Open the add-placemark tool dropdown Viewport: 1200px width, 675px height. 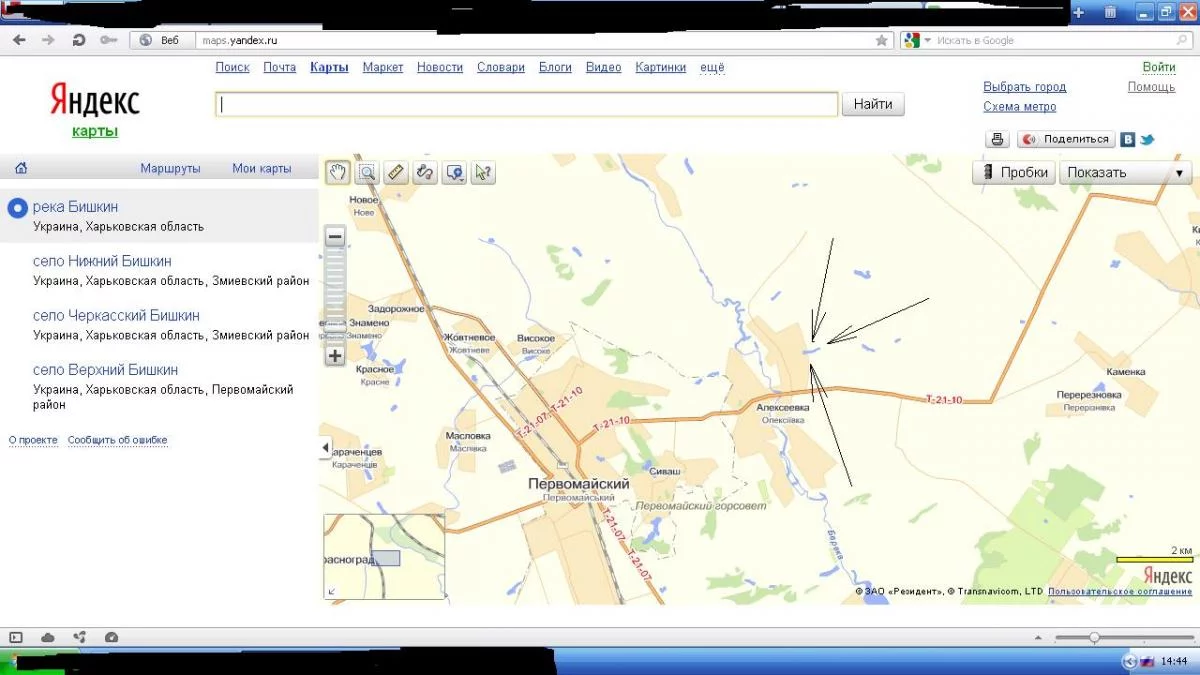pos(454,172)
